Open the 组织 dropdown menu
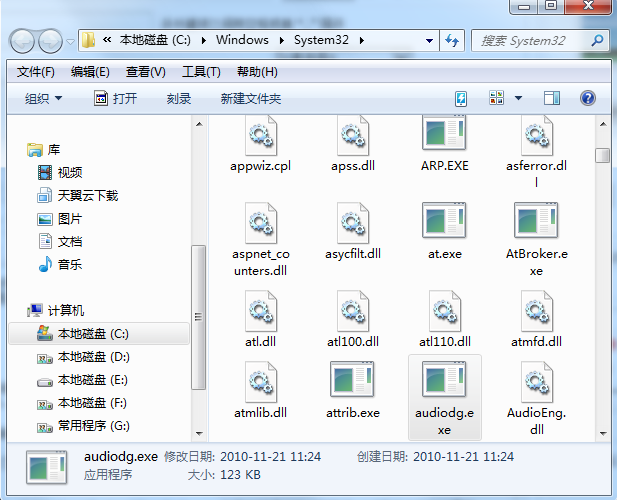This screenshot has height=500, width=617. (43, 98)
